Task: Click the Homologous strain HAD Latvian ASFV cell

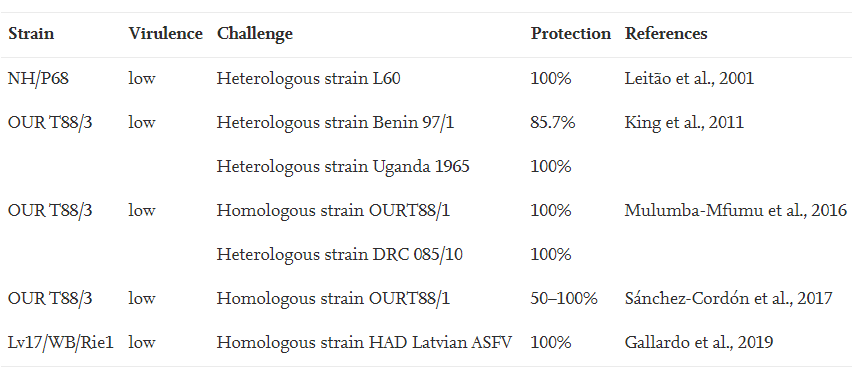Action: [364, 343]
